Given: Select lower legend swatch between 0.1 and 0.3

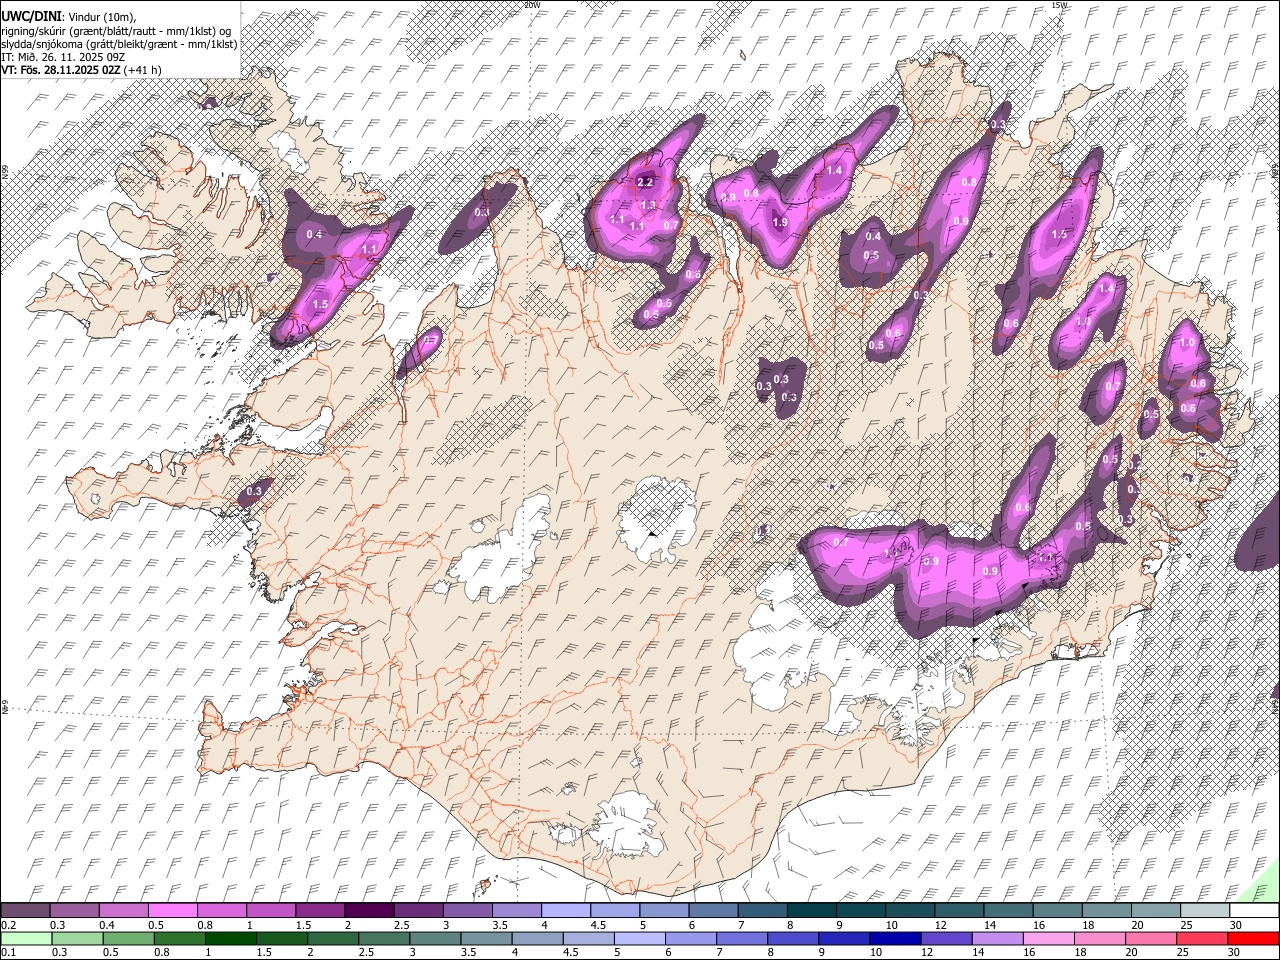Looking at the screenshot, I should point(25,938).
